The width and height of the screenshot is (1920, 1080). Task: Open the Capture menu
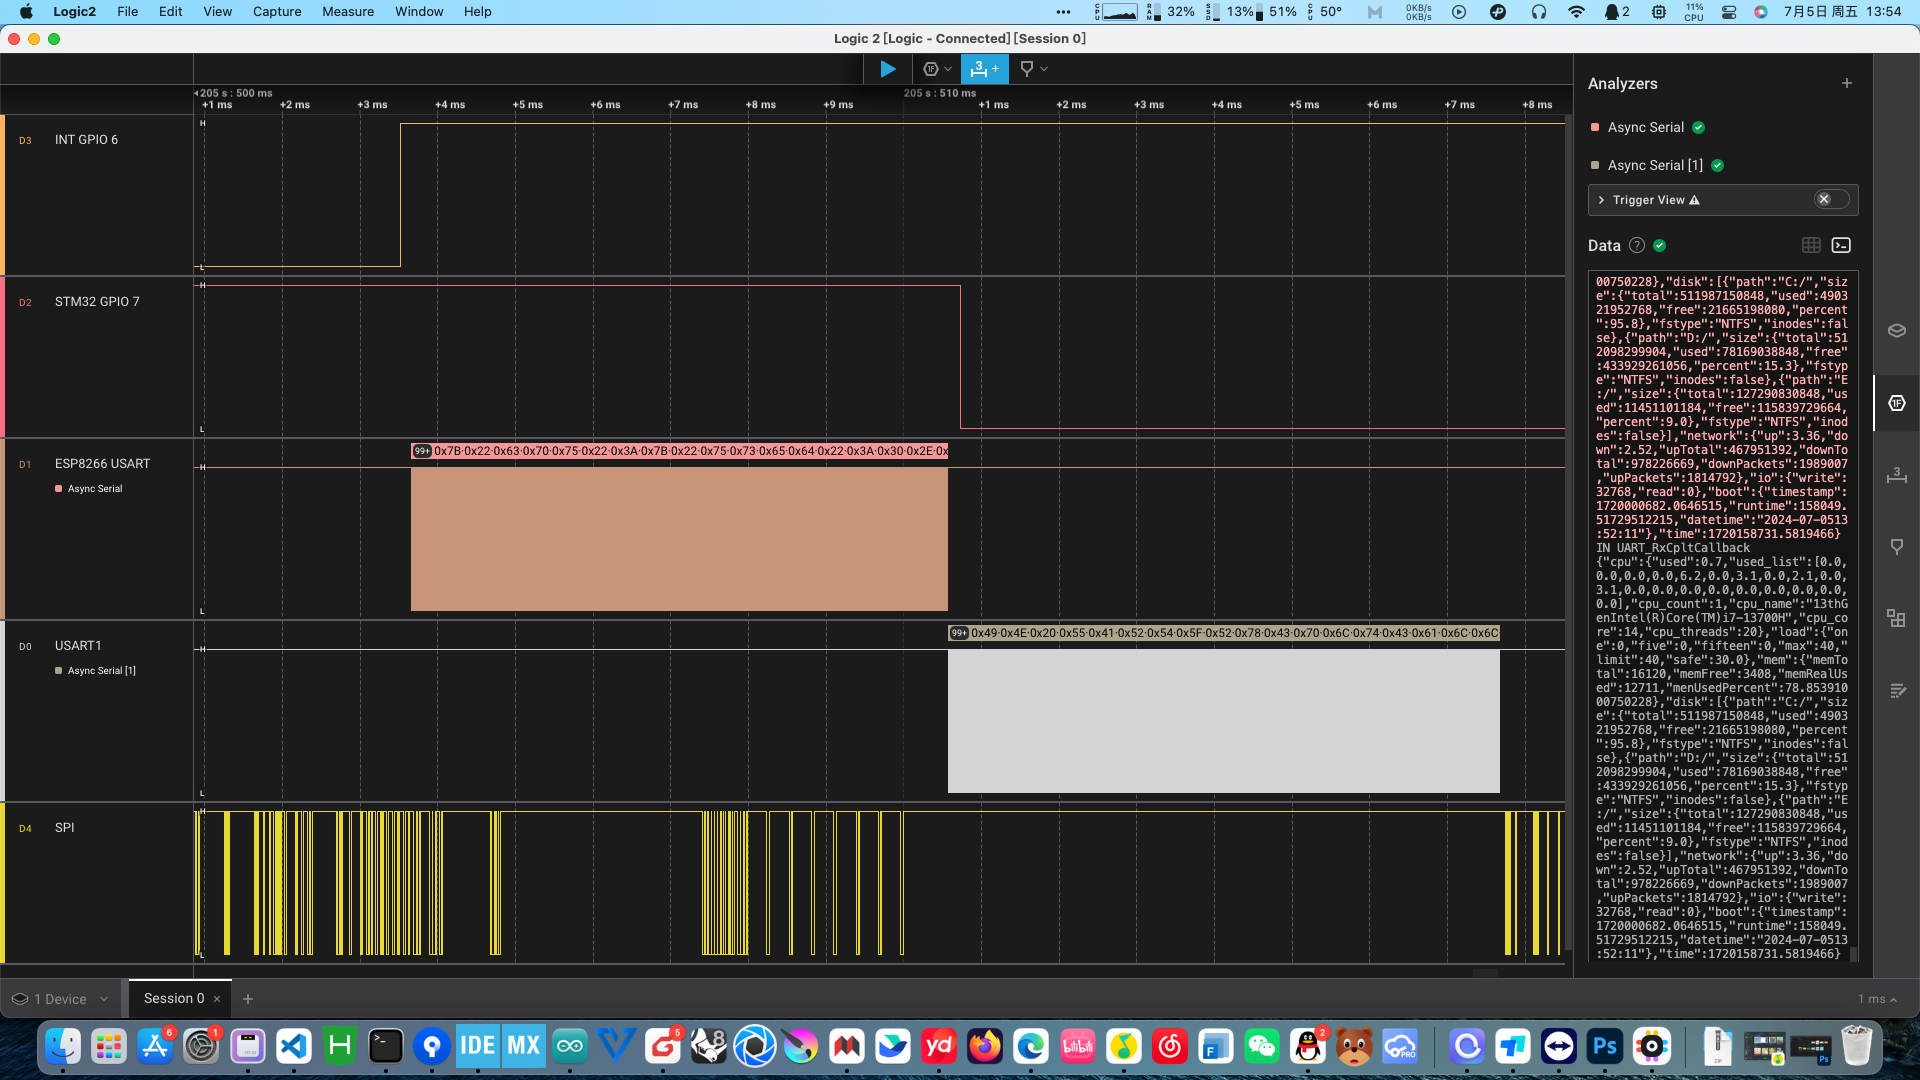point(277,12)
